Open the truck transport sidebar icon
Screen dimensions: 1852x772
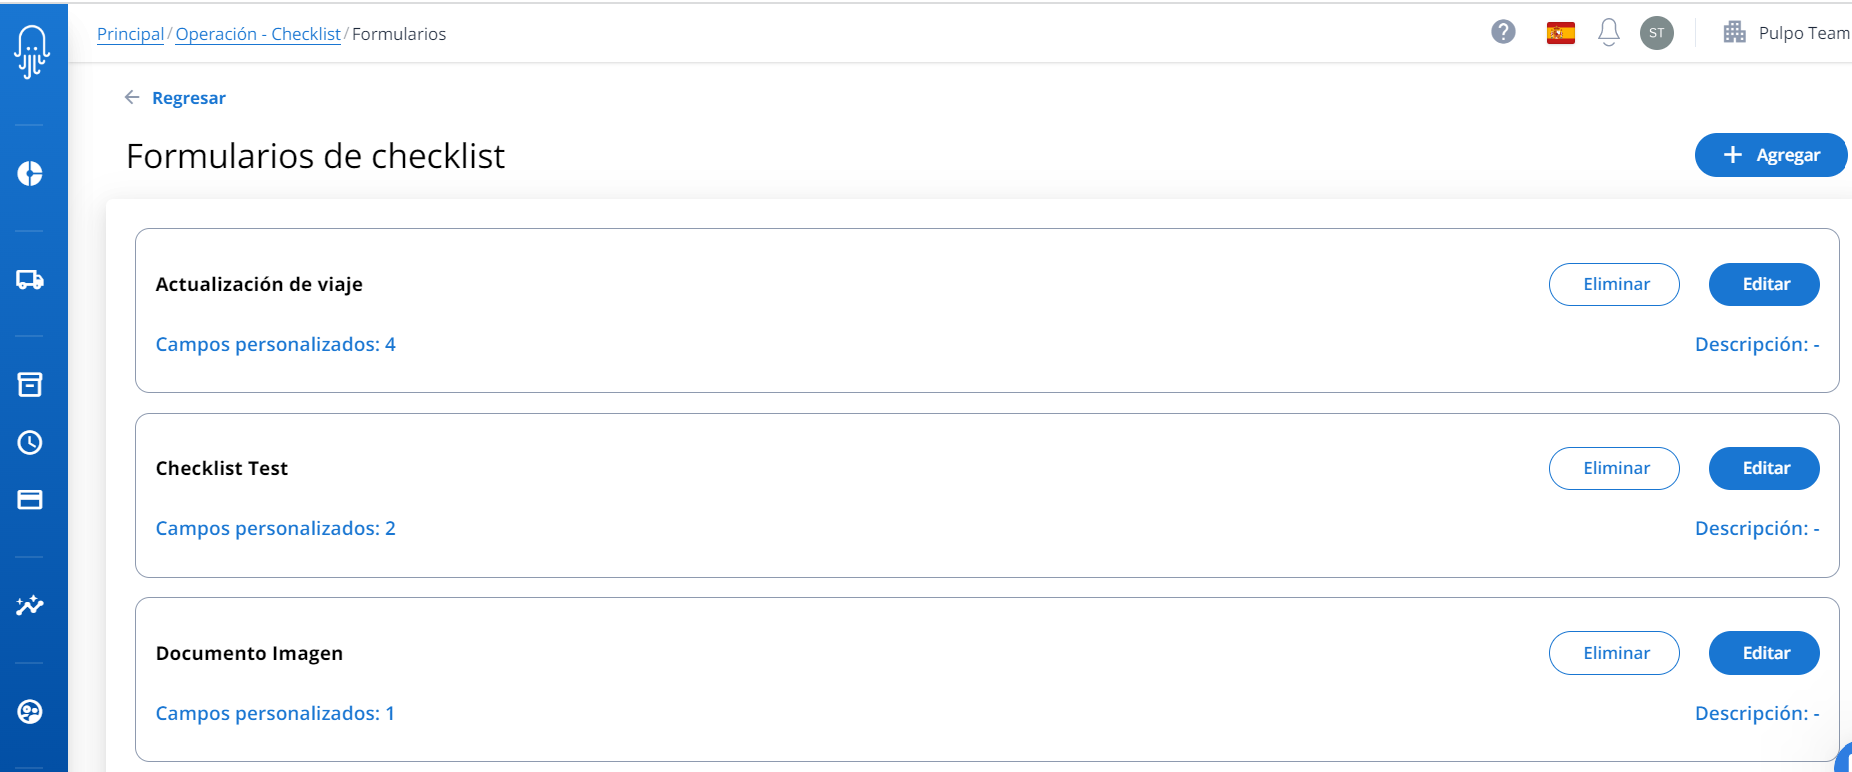[x=30, y=280]
